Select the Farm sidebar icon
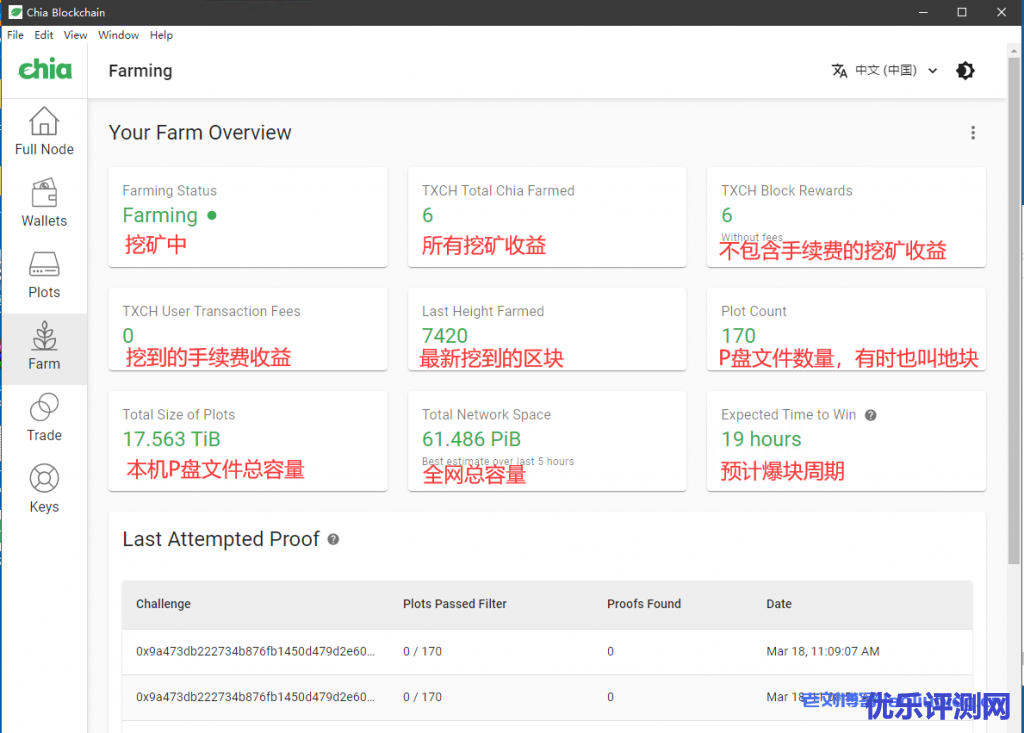This screenshot has width=1024, height=733. coord(44,336)
